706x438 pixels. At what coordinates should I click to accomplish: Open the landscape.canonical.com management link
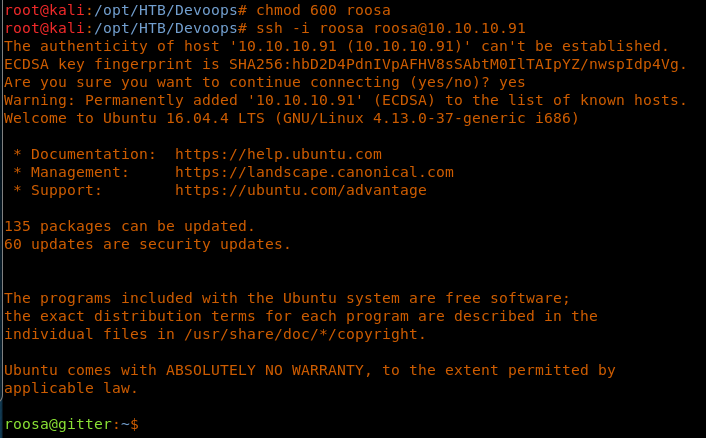coord(314,172)
